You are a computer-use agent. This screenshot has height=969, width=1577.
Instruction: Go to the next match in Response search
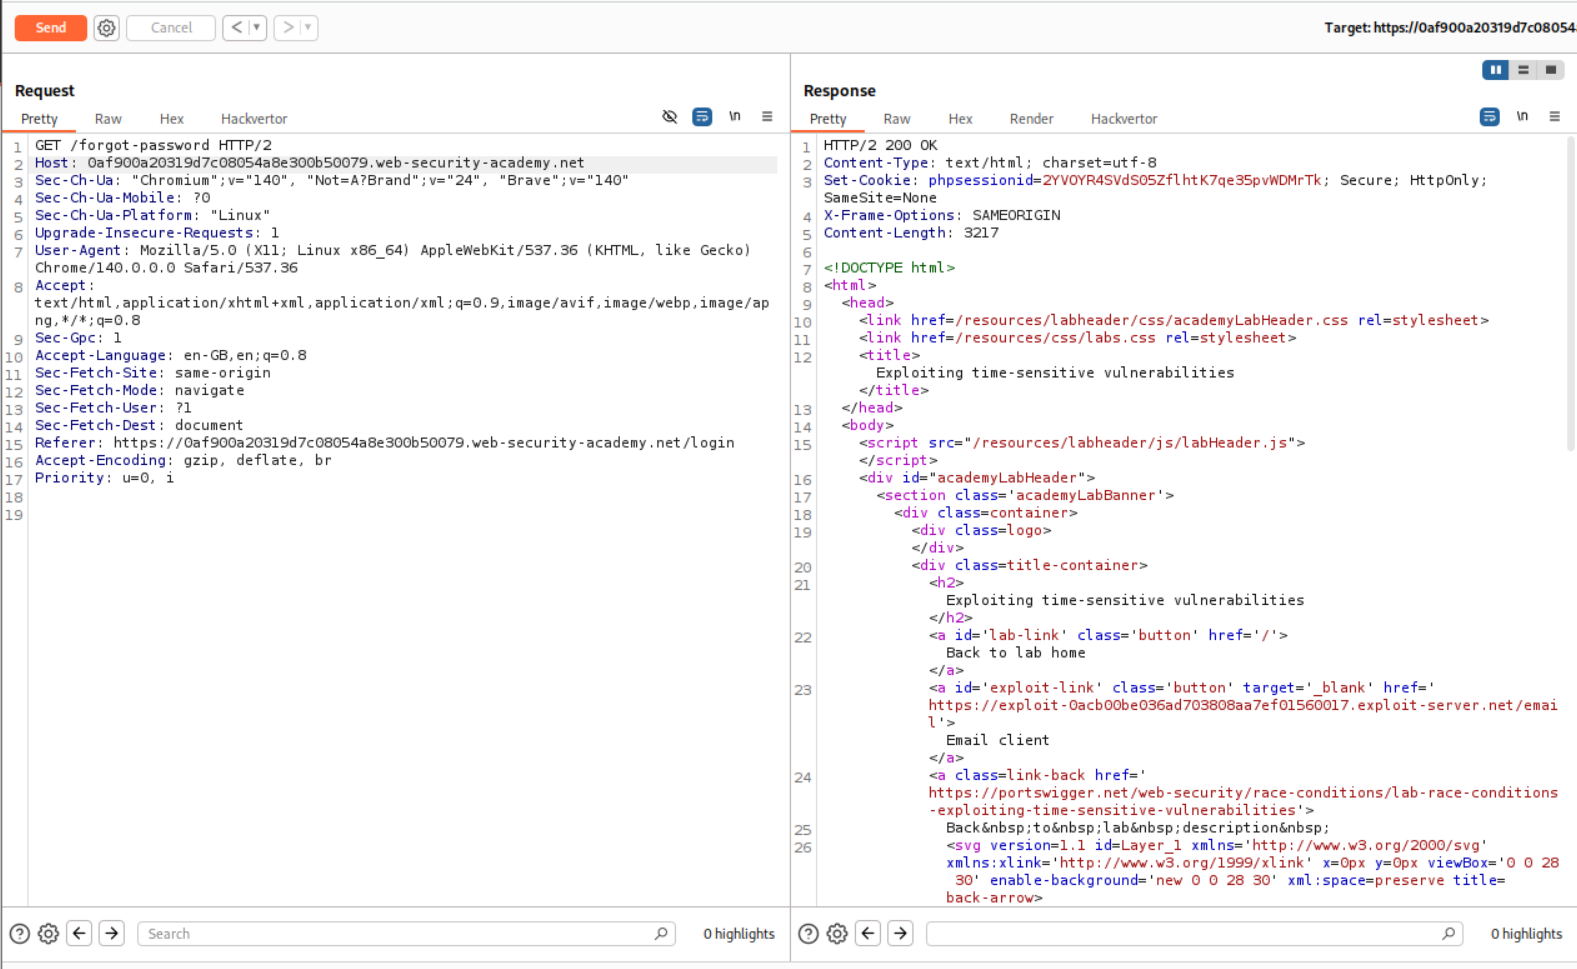pyautogui.click(x=900, y=933)
